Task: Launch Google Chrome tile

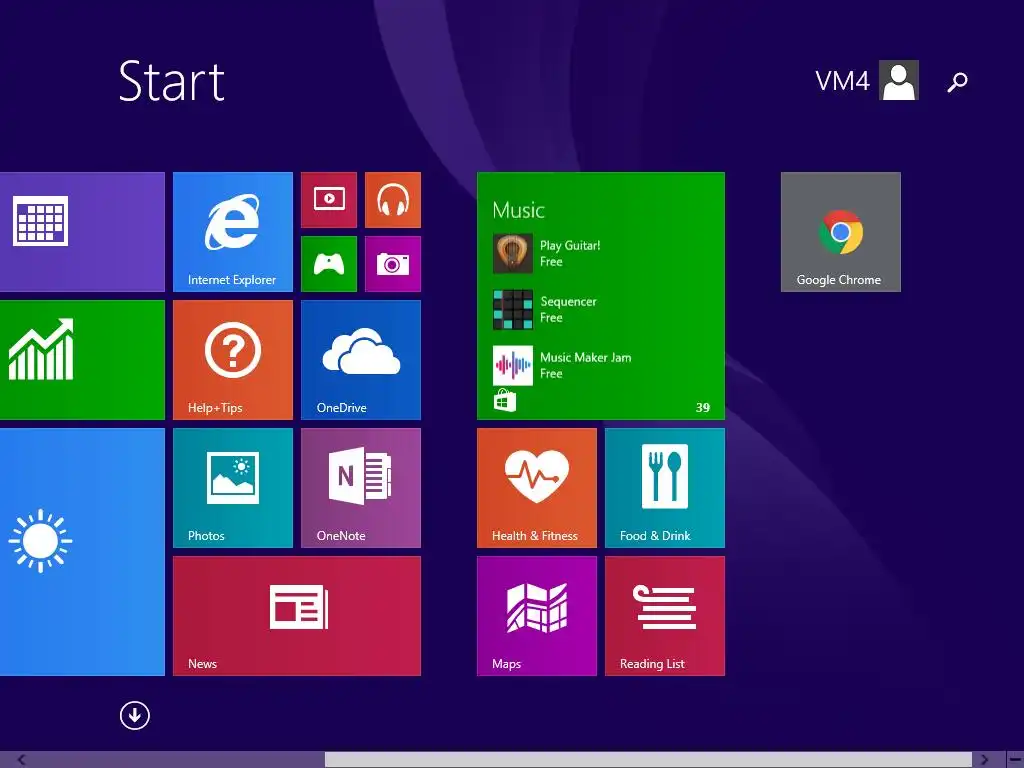Action: 840,232
